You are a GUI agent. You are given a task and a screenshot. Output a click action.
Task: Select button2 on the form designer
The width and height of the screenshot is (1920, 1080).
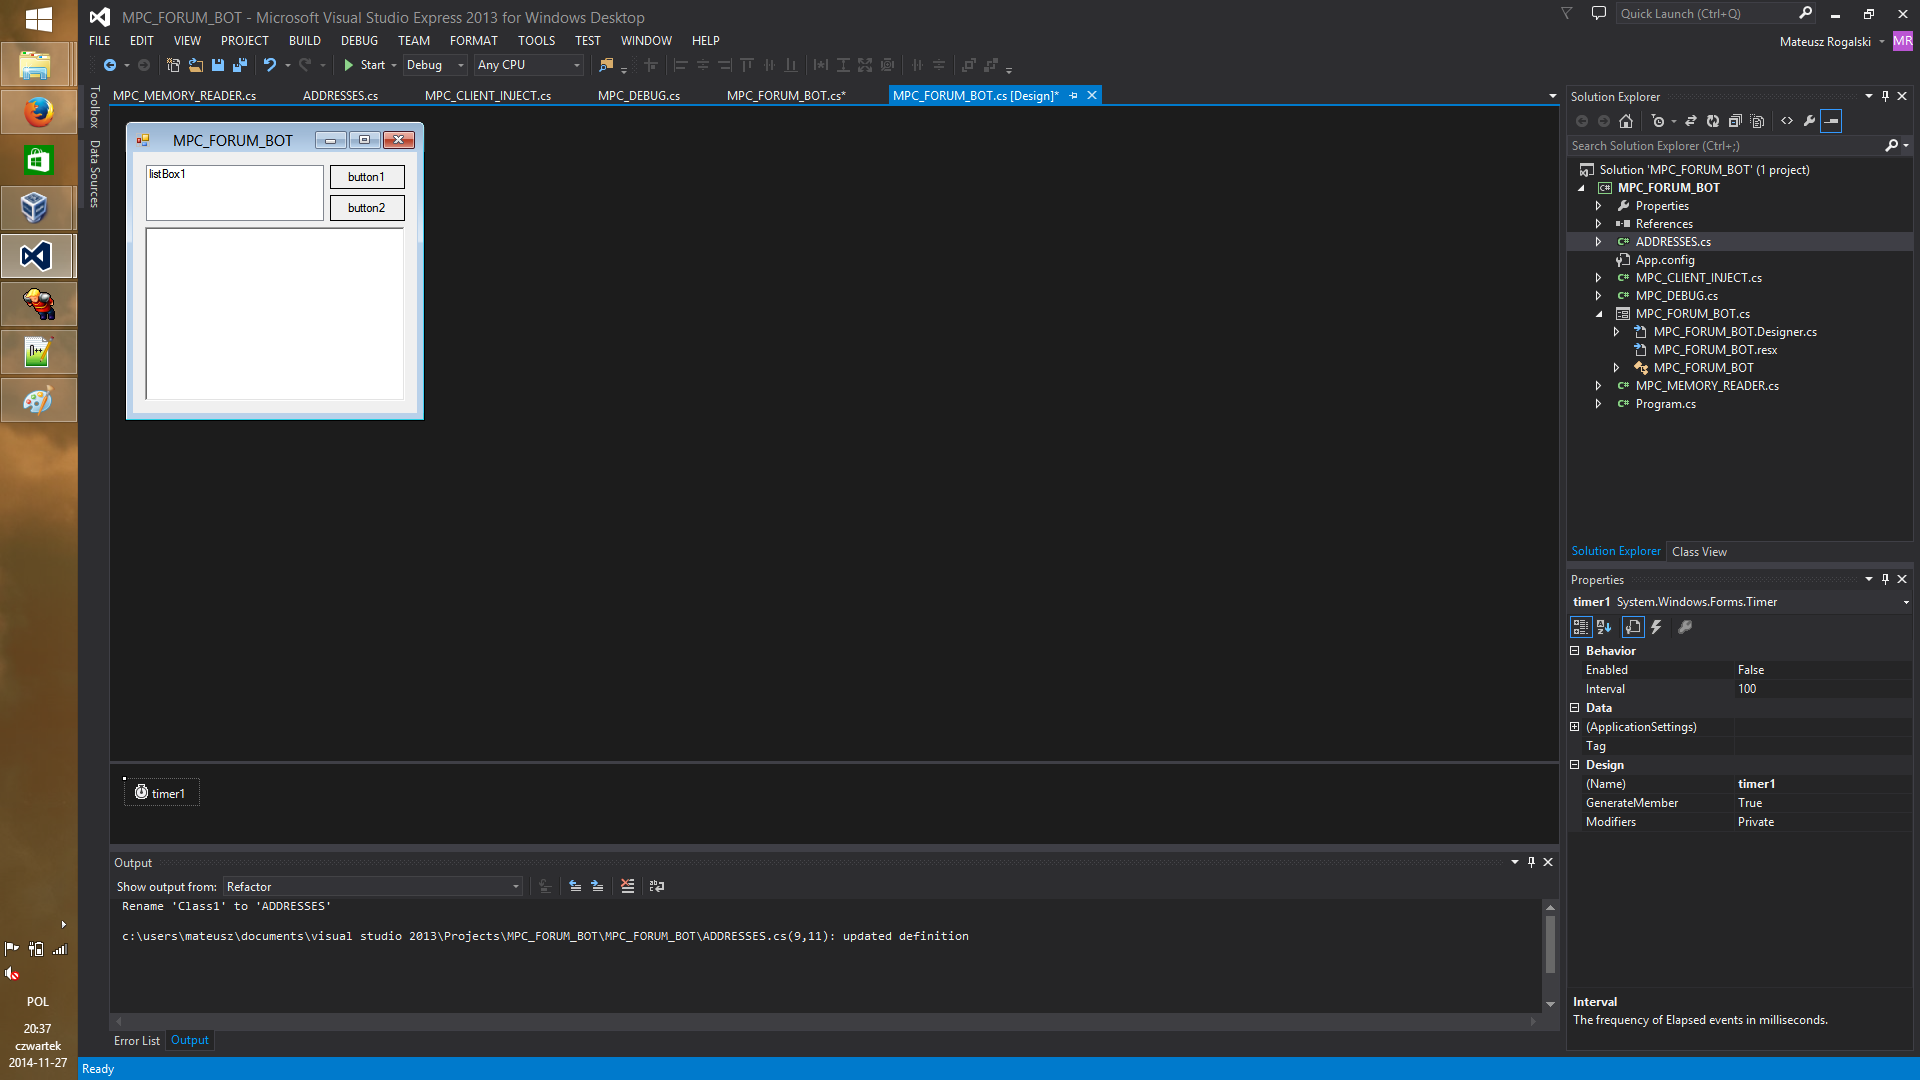pos(367,208)
